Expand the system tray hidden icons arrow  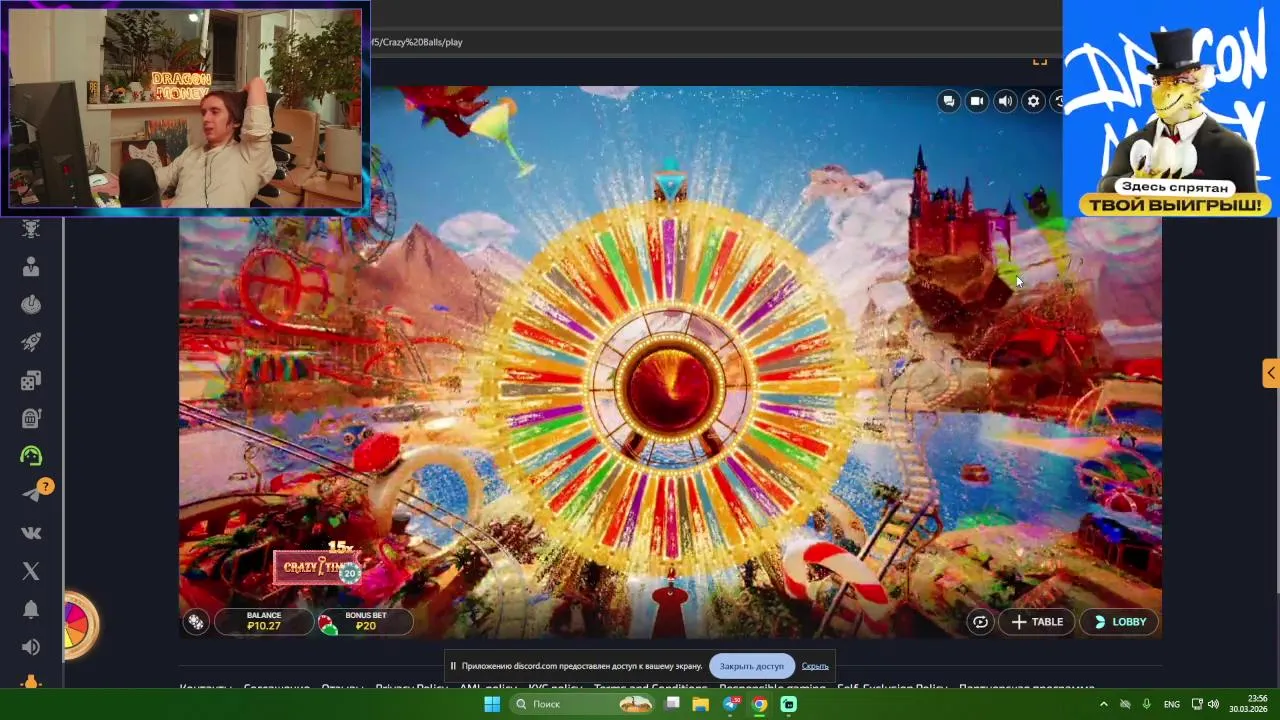[1104, 704]
